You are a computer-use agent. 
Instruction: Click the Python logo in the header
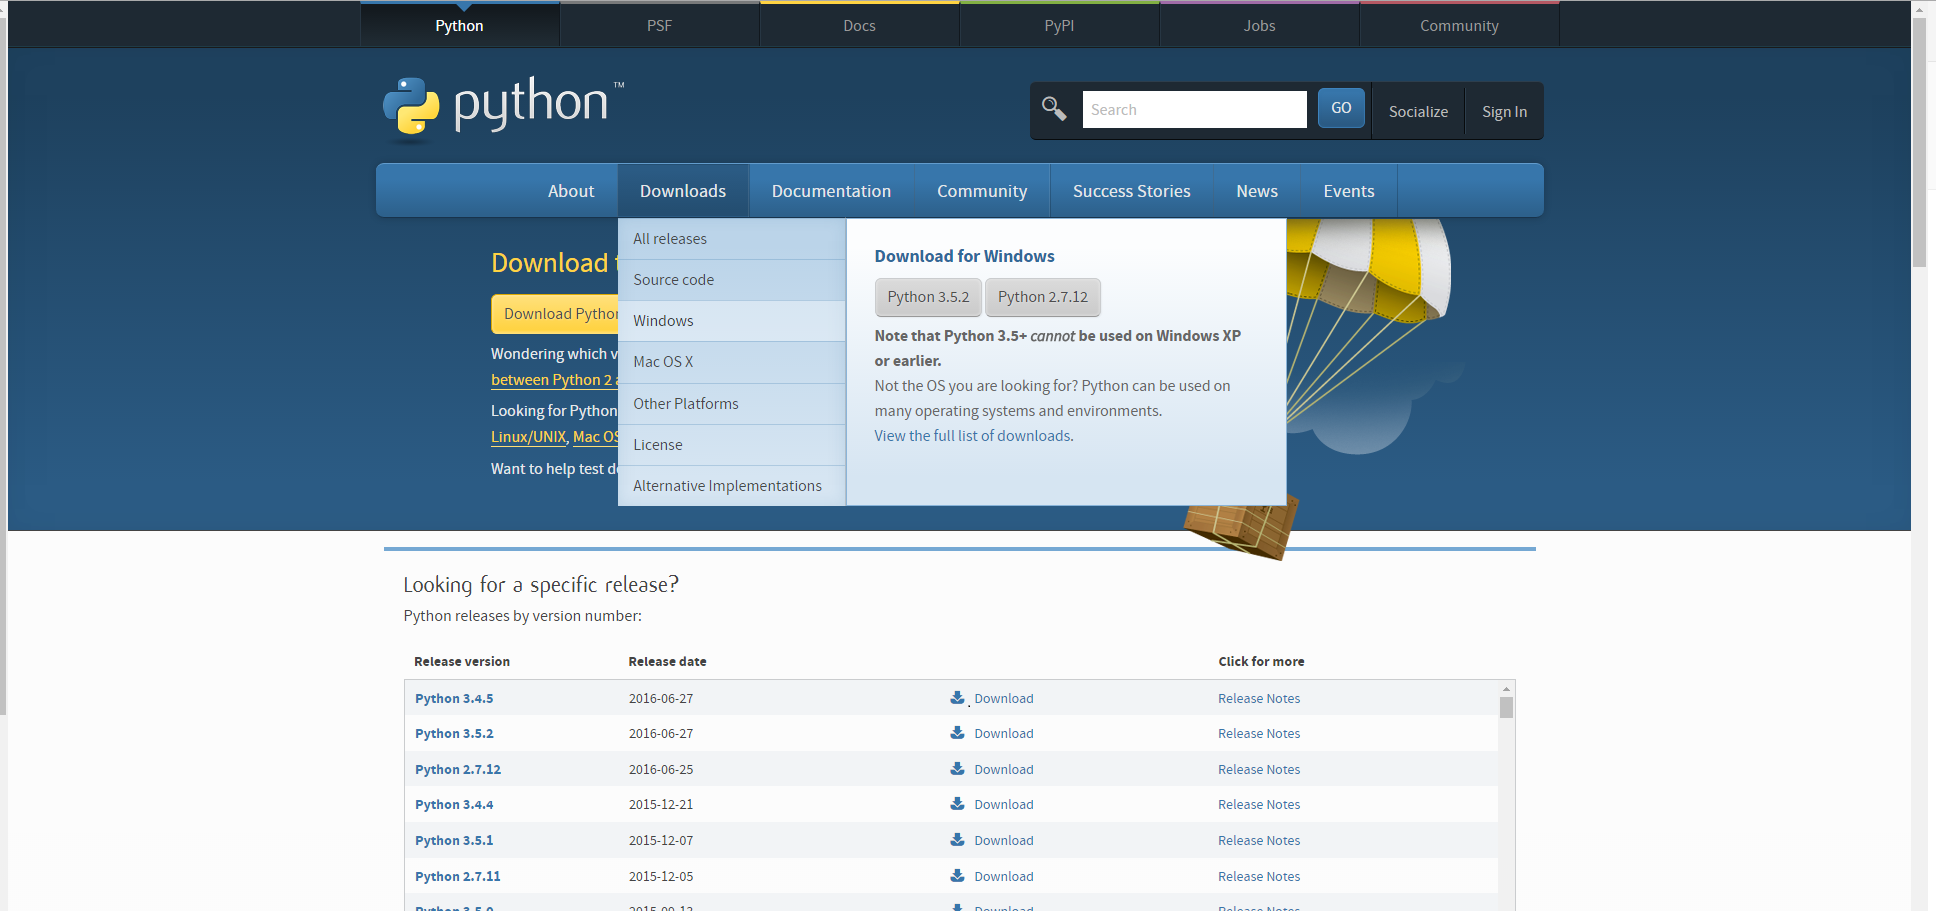point(502,106)
